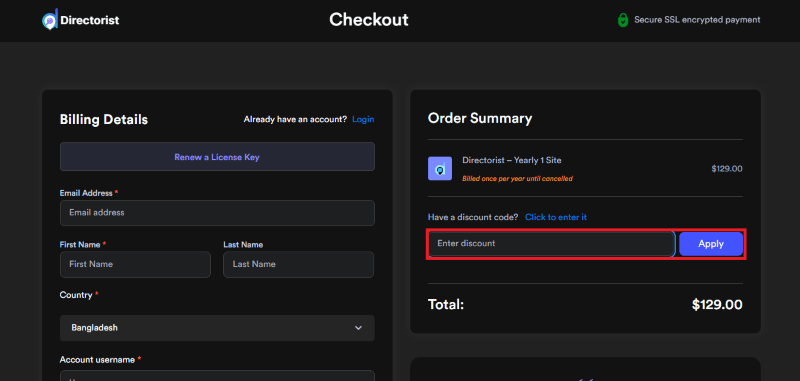Focus the First Name input field
The image size is (800, 381).
(135, 264)
